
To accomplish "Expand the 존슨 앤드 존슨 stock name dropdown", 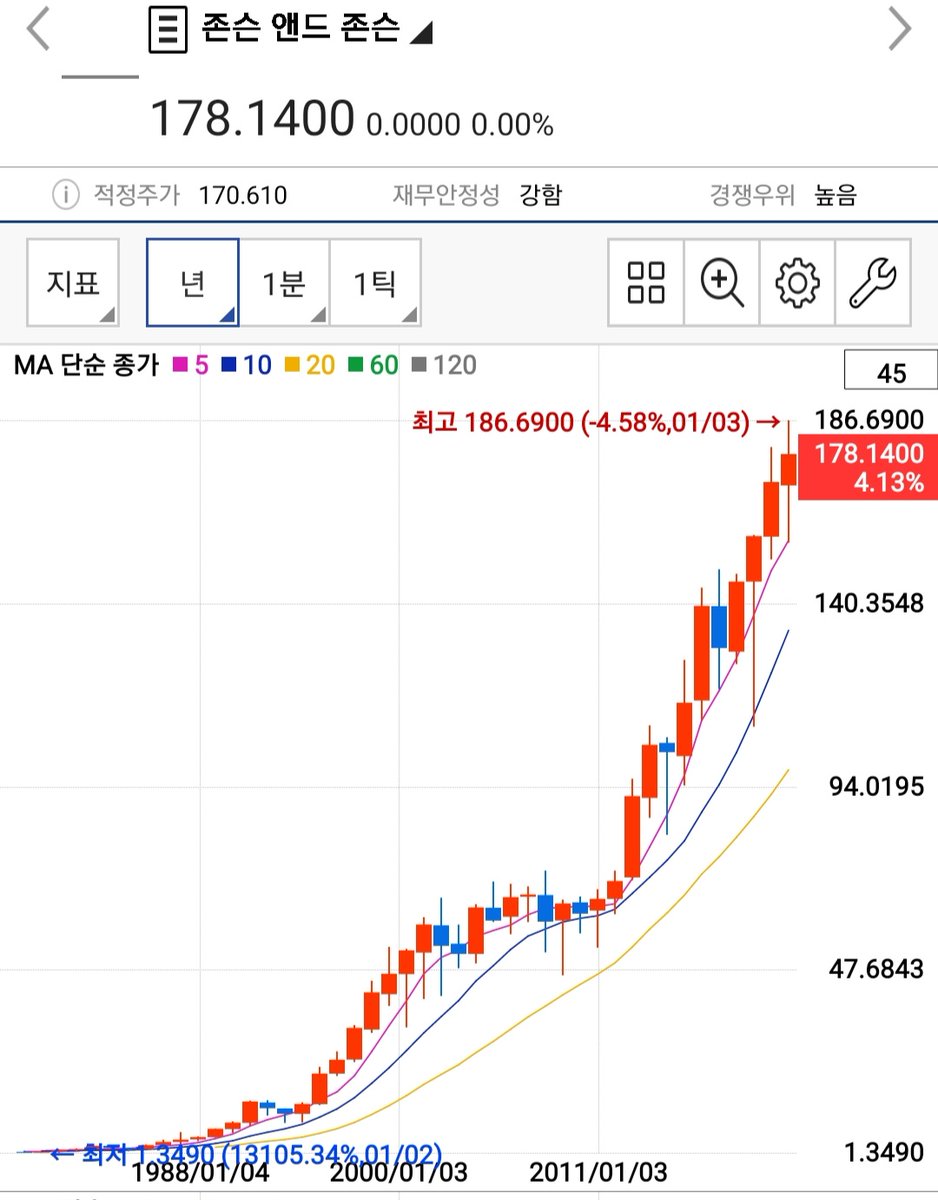I will coord(317,29).
